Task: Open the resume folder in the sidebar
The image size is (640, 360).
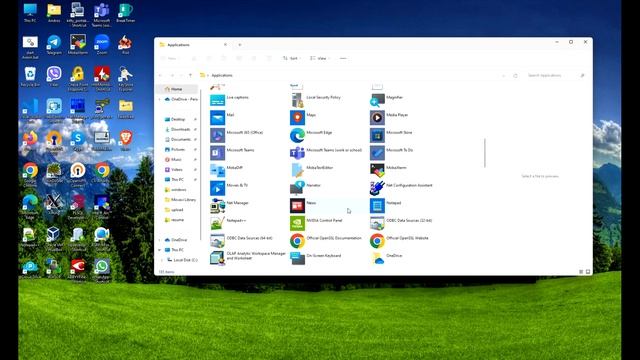Action: tap(178, 220)
